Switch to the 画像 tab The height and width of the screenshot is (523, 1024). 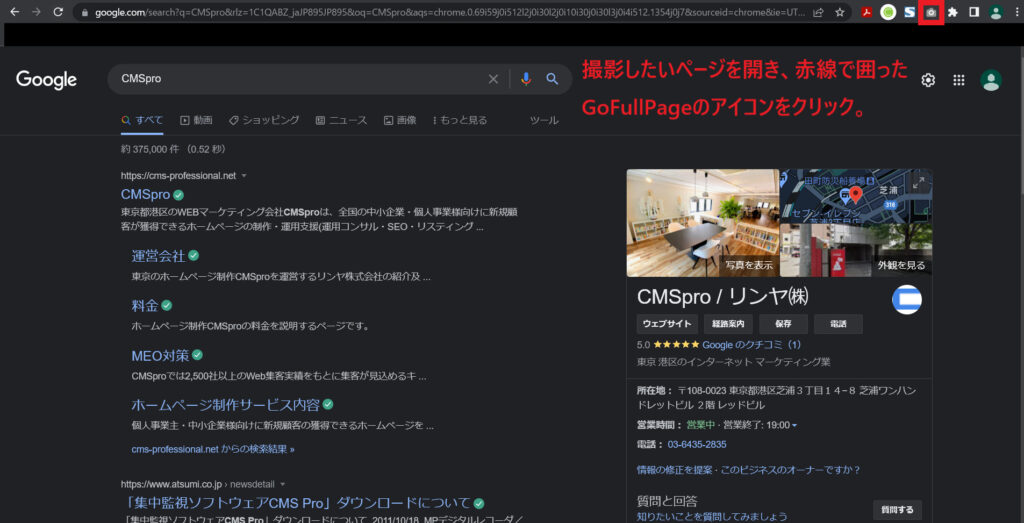(x=400, y=120)
